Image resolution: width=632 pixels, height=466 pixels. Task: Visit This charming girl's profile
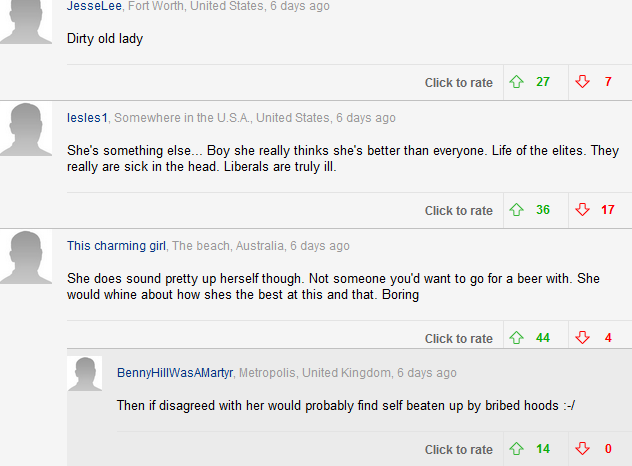116,246
